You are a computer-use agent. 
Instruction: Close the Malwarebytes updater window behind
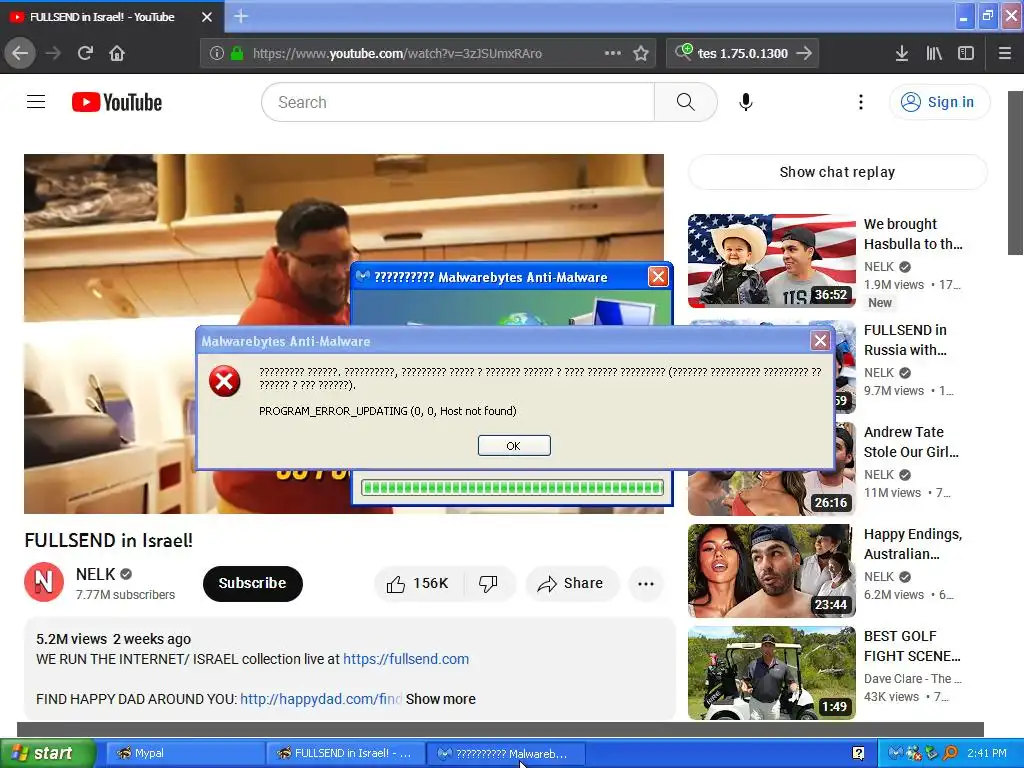pos(658,277)
